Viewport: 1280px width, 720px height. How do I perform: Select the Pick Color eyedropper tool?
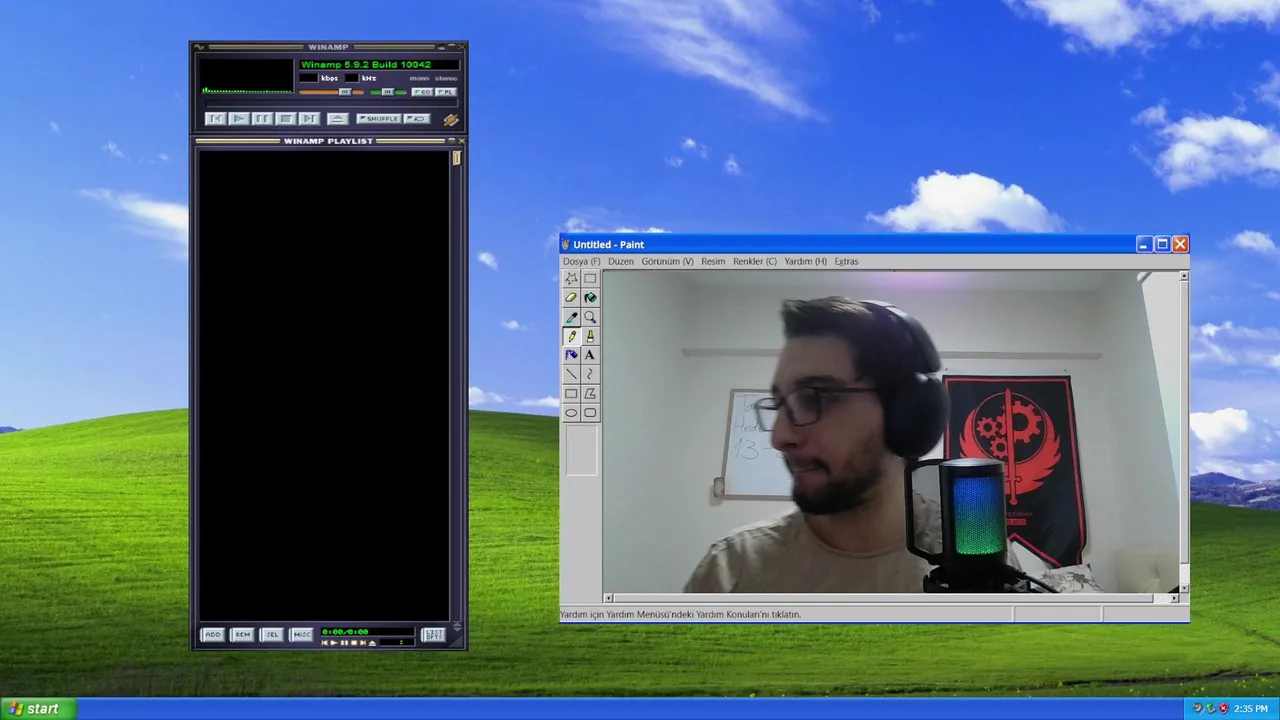(571, 317)
